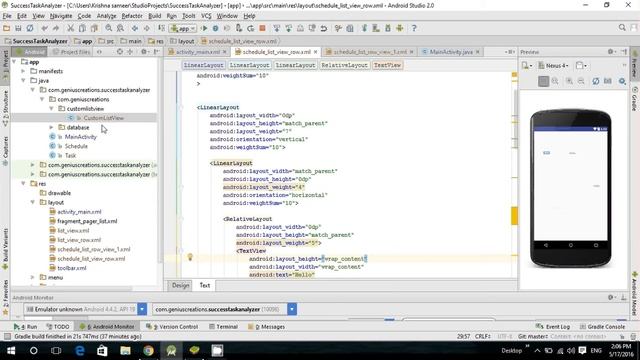
Task: Open File Explorer from the taskbar
Action: [125, 351]
